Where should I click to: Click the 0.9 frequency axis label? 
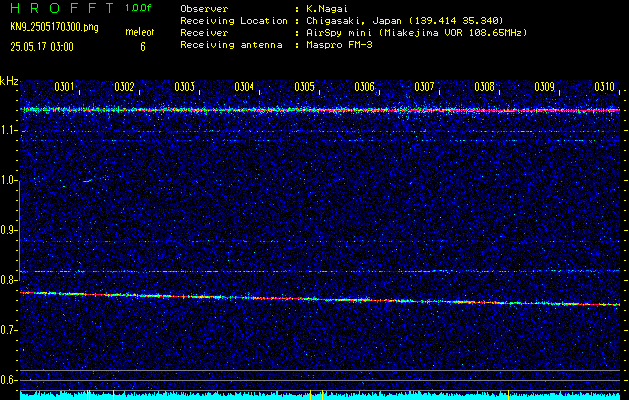click(x=7, y=230)
